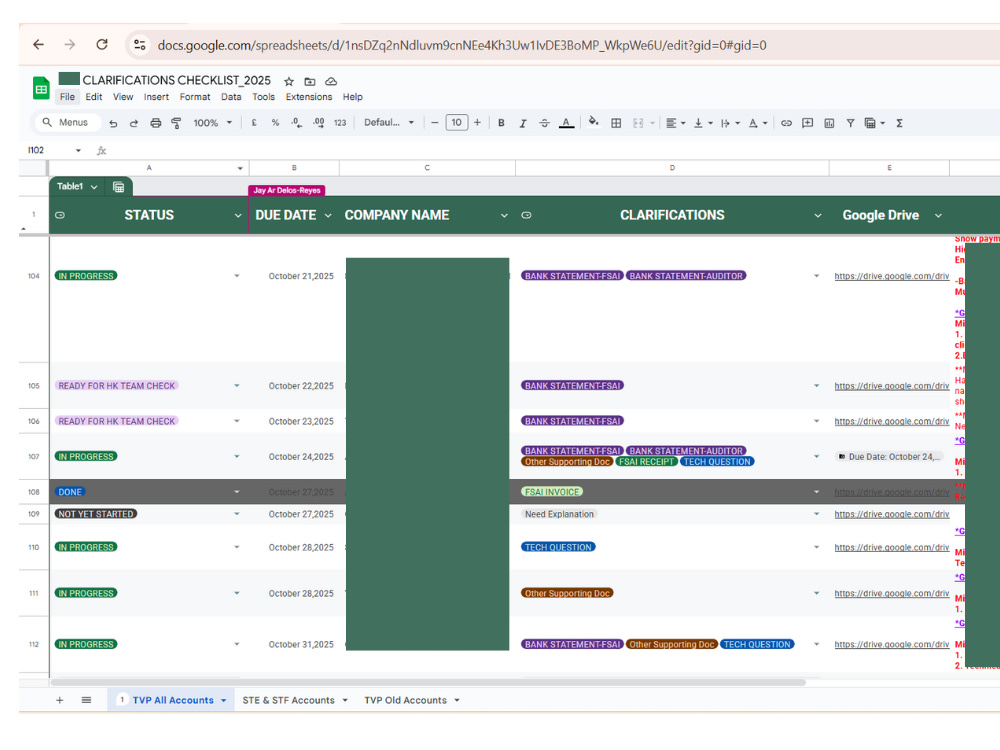Open the Google Drive column dropdown
The width and height of the screenshot is (1000, 750).
pos(938,216)
